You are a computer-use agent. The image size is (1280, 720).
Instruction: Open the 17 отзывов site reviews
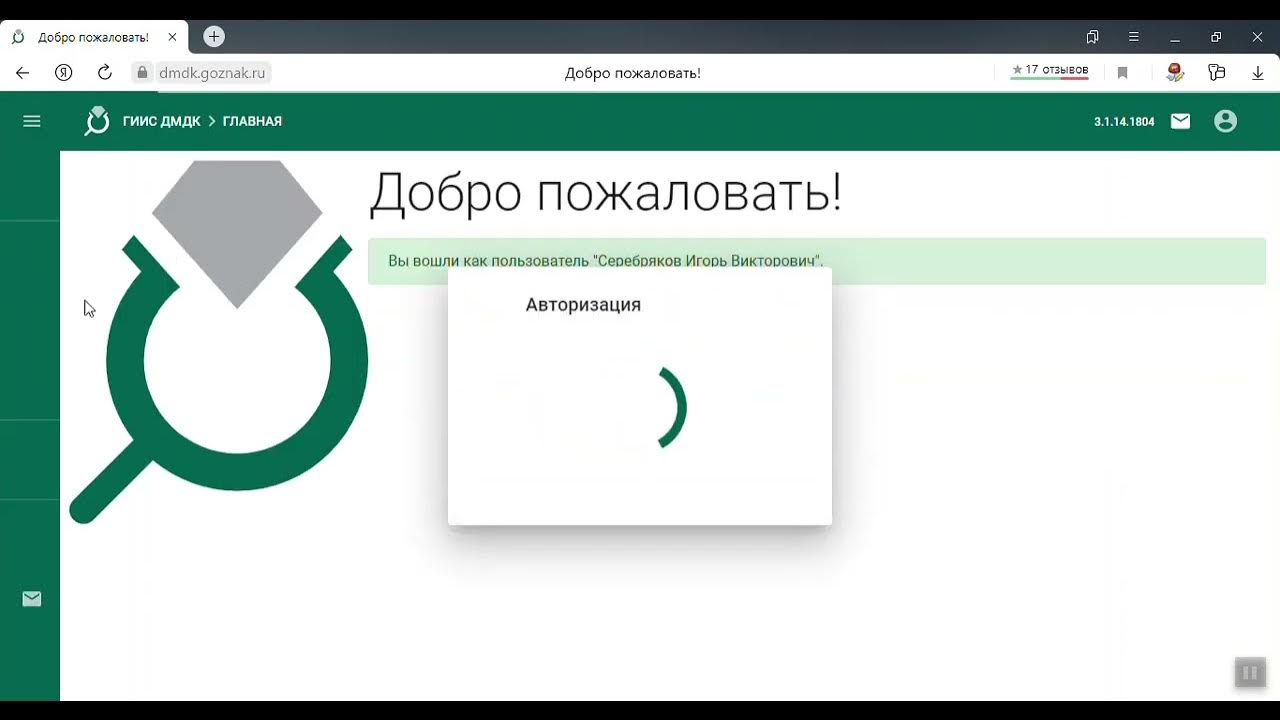(x=1049, y=71)
